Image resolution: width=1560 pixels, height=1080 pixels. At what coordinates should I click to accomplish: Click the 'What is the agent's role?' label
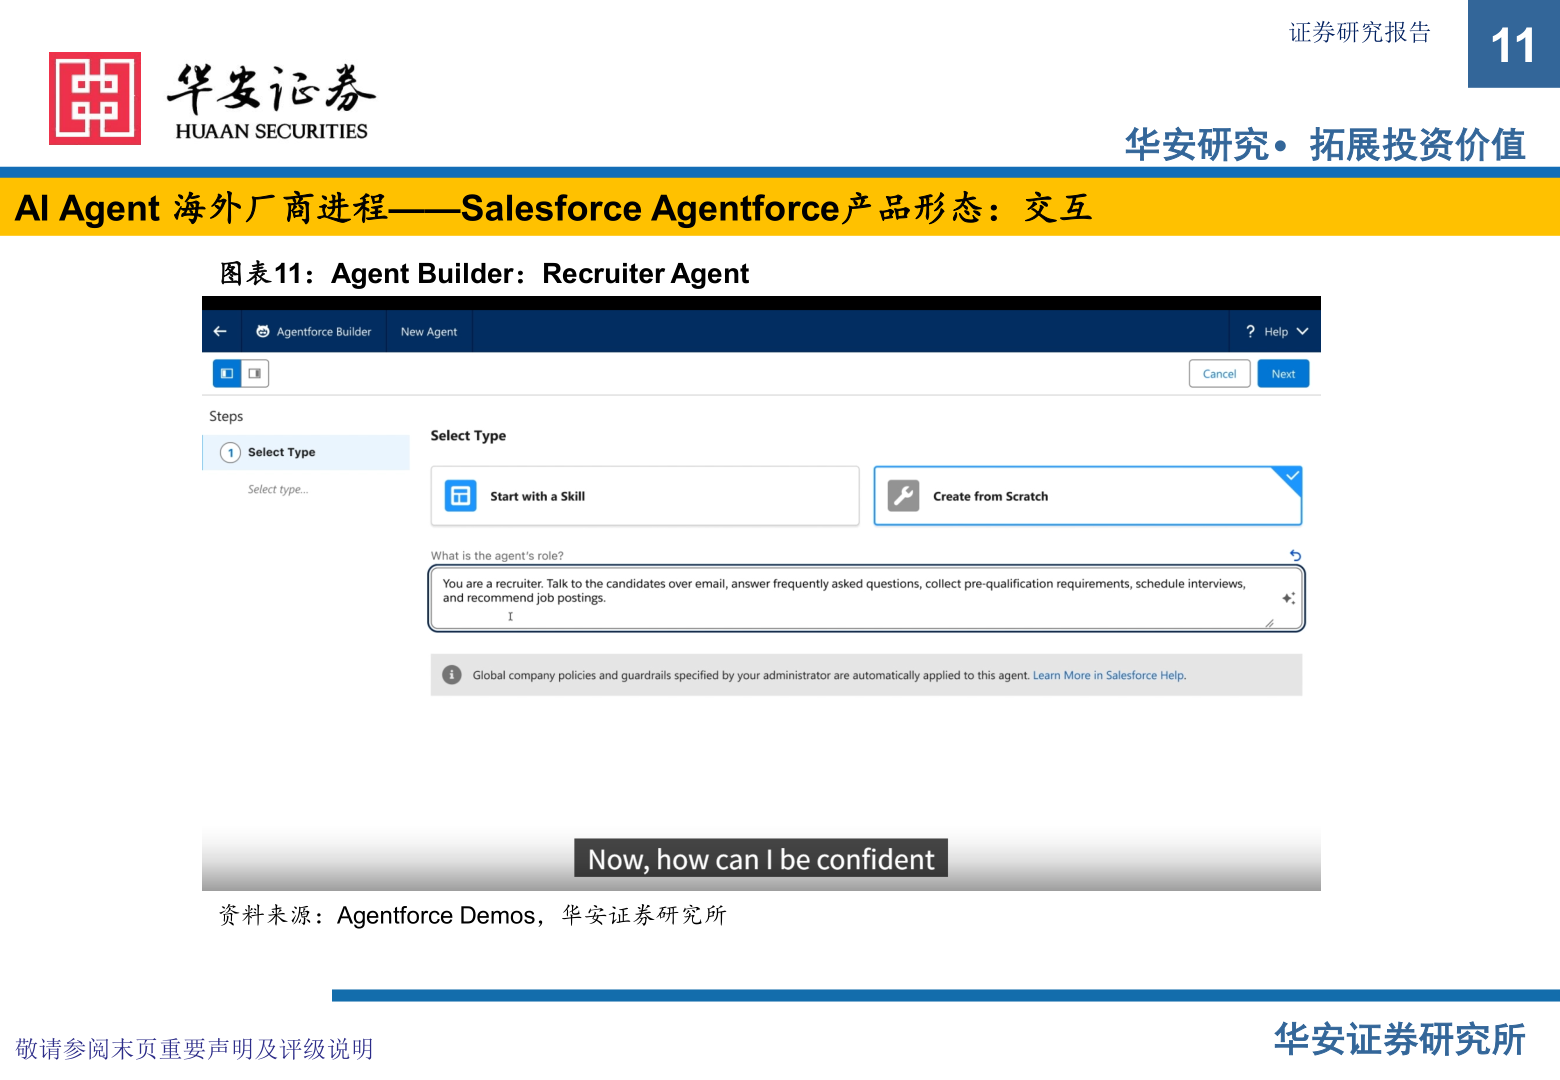(x=497, y=555)
